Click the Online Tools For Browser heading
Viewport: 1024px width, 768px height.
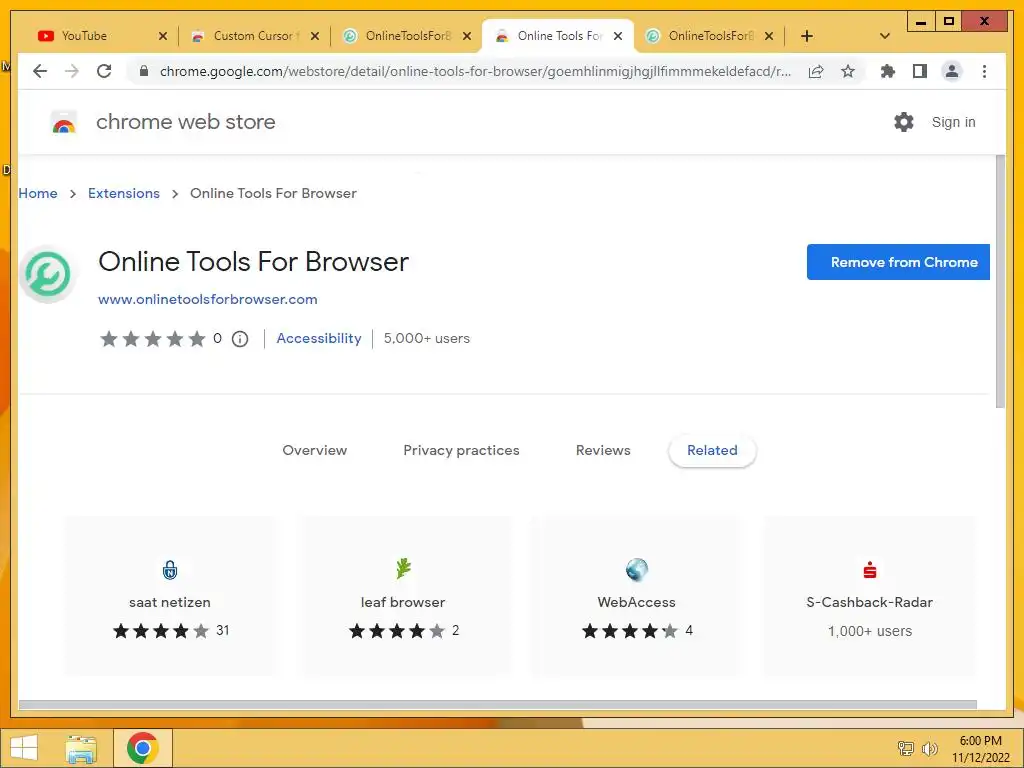pyautogui.click(x=253, y=261)
